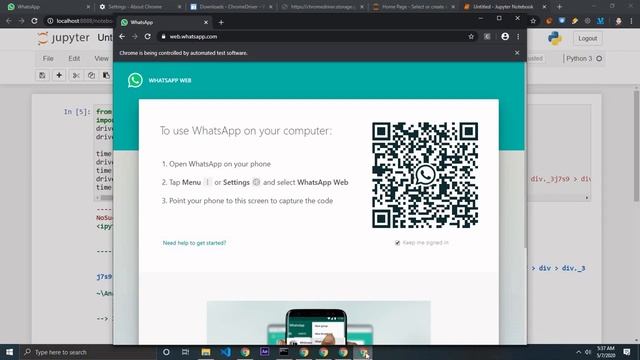640x360 pixels.
Task: Click the taskbar clock and date
Action: pos(606,352)
